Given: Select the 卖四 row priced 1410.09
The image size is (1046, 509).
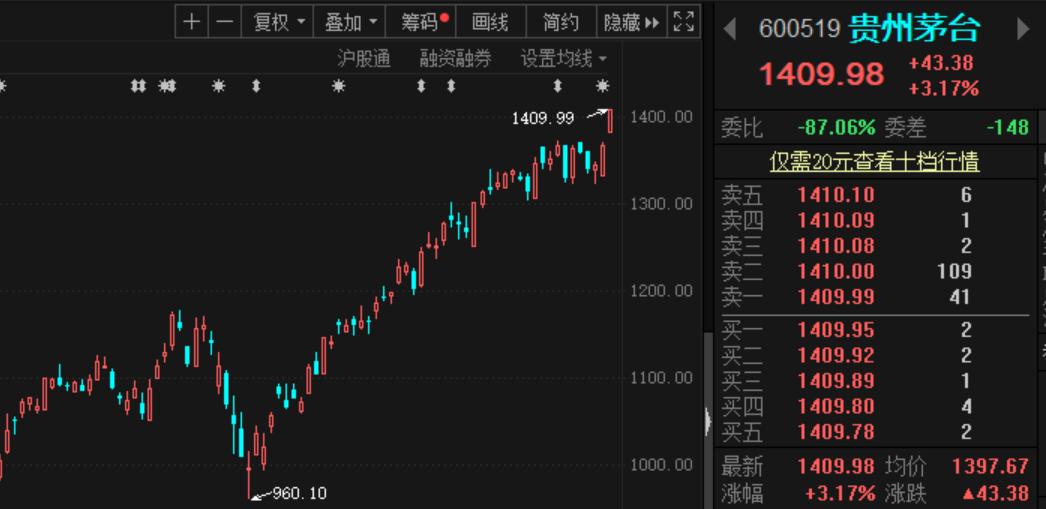Looking at the screenshot, I should point(875,220).
